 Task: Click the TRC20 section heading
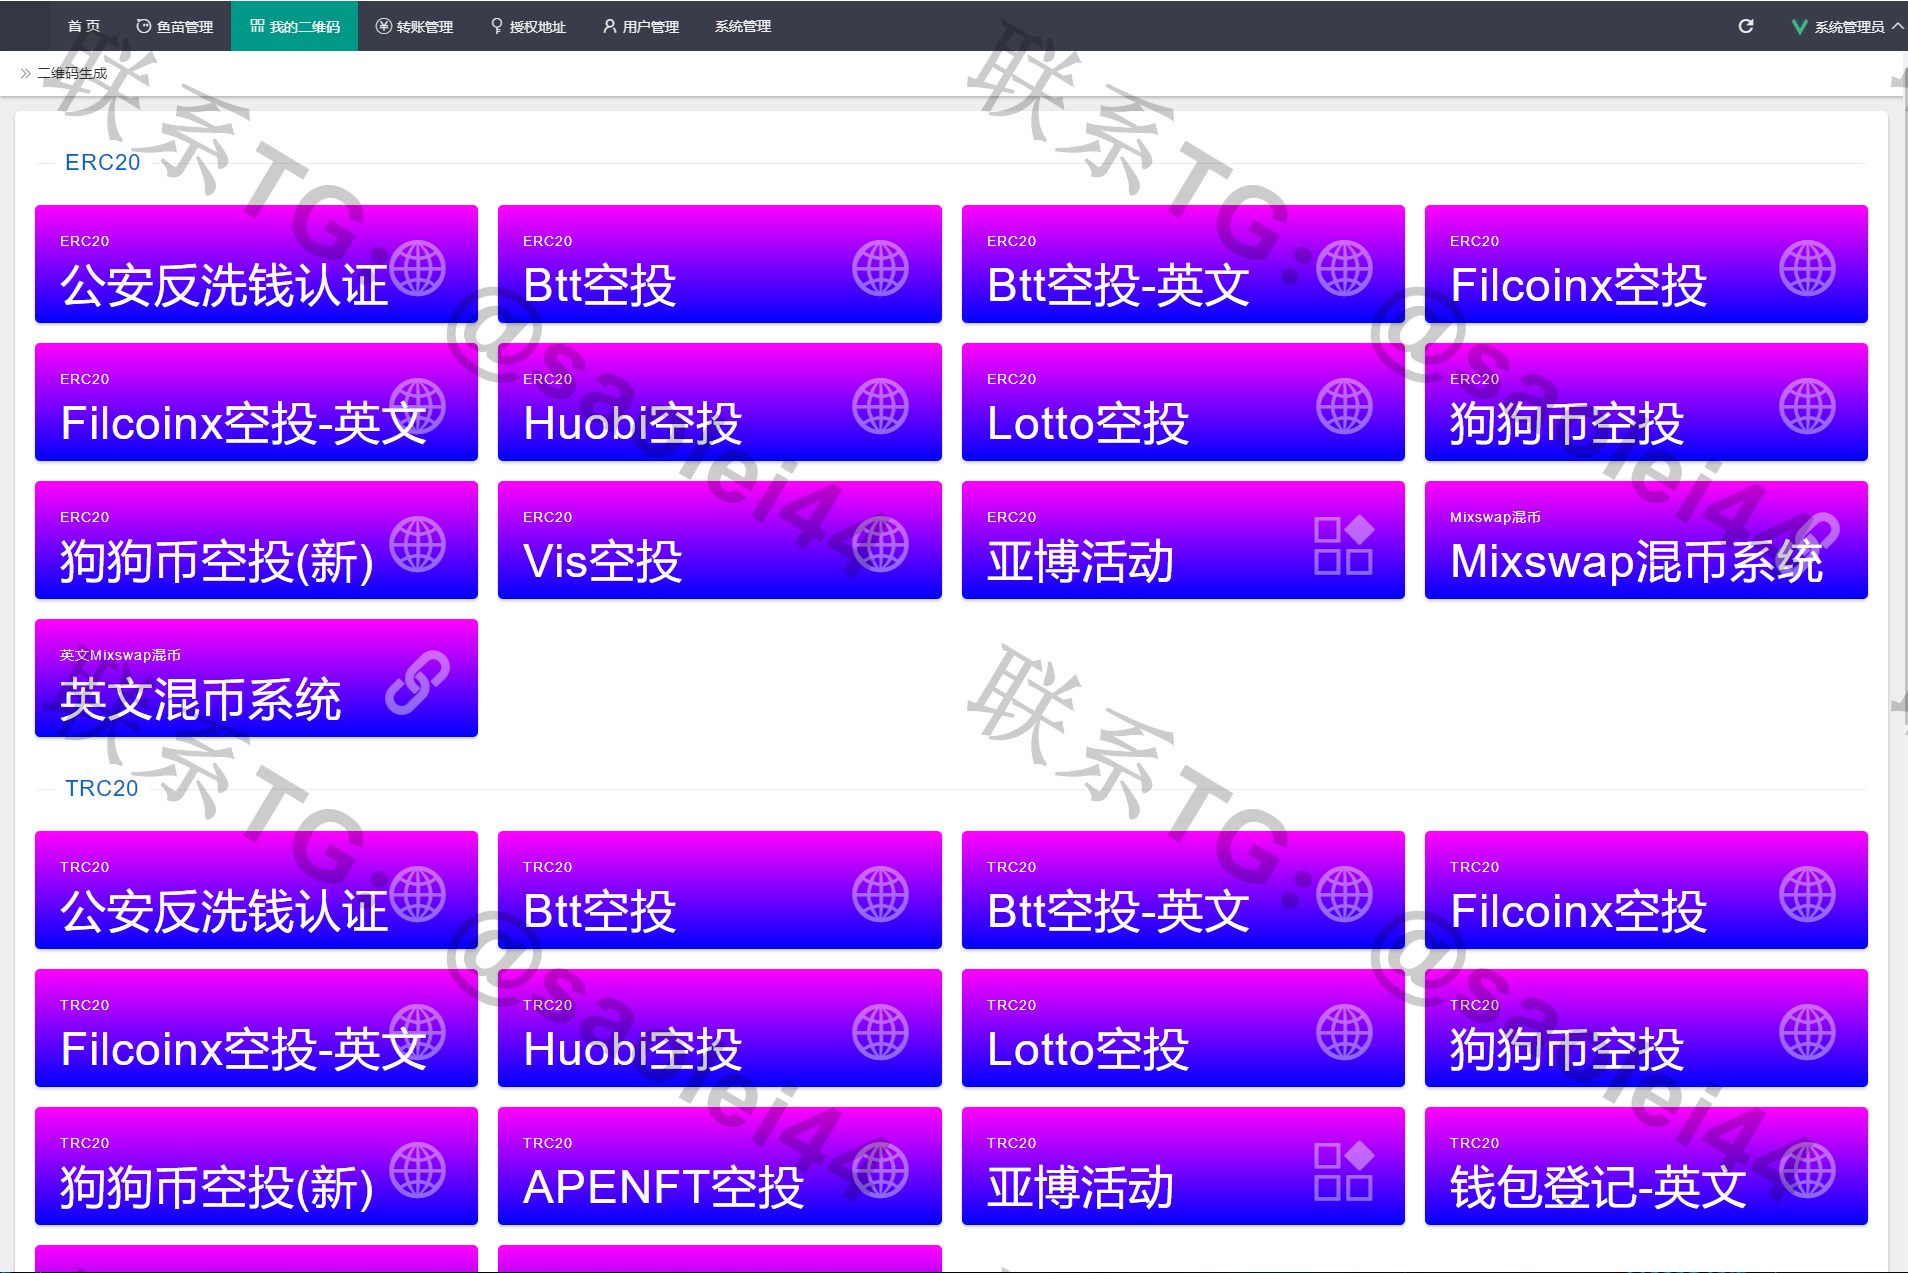[101, 788]
